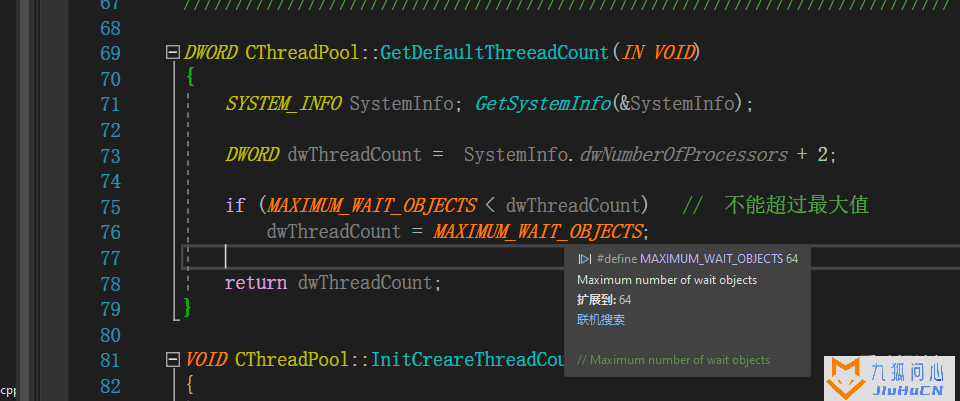Image resolution: width=960 pixels, height=401 pixels.
Task: Click CThreadPool class name on line 81
Action: (x=291, y=359)
